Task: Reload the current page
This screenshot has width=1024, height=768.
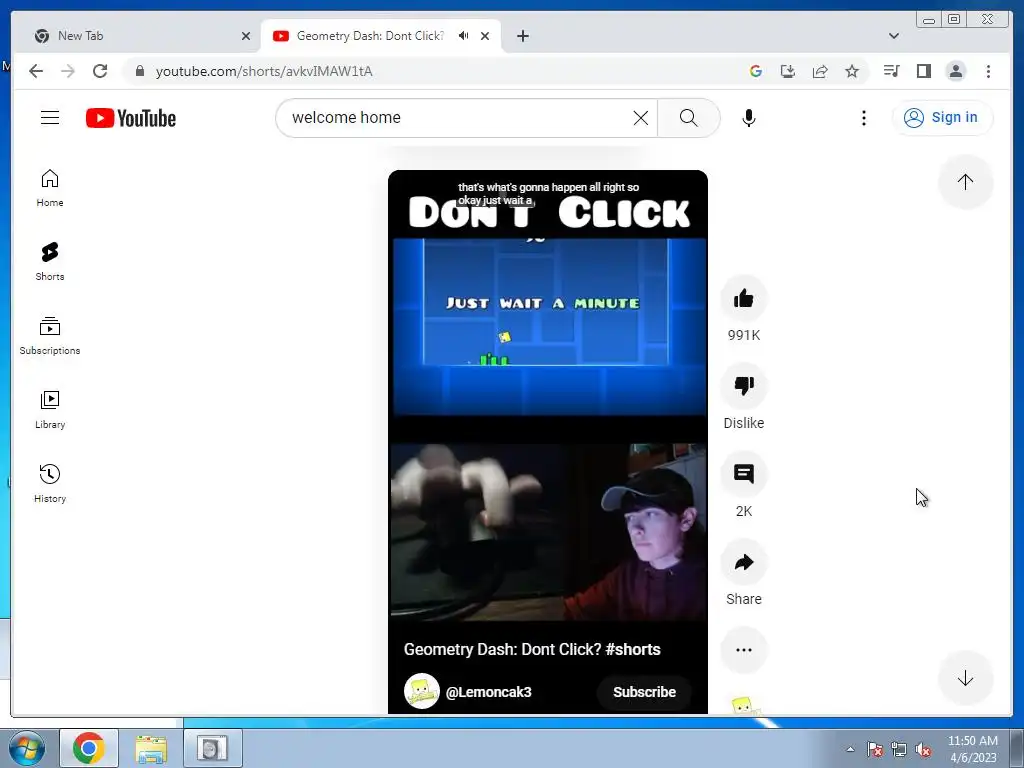Action: (100, 71)
